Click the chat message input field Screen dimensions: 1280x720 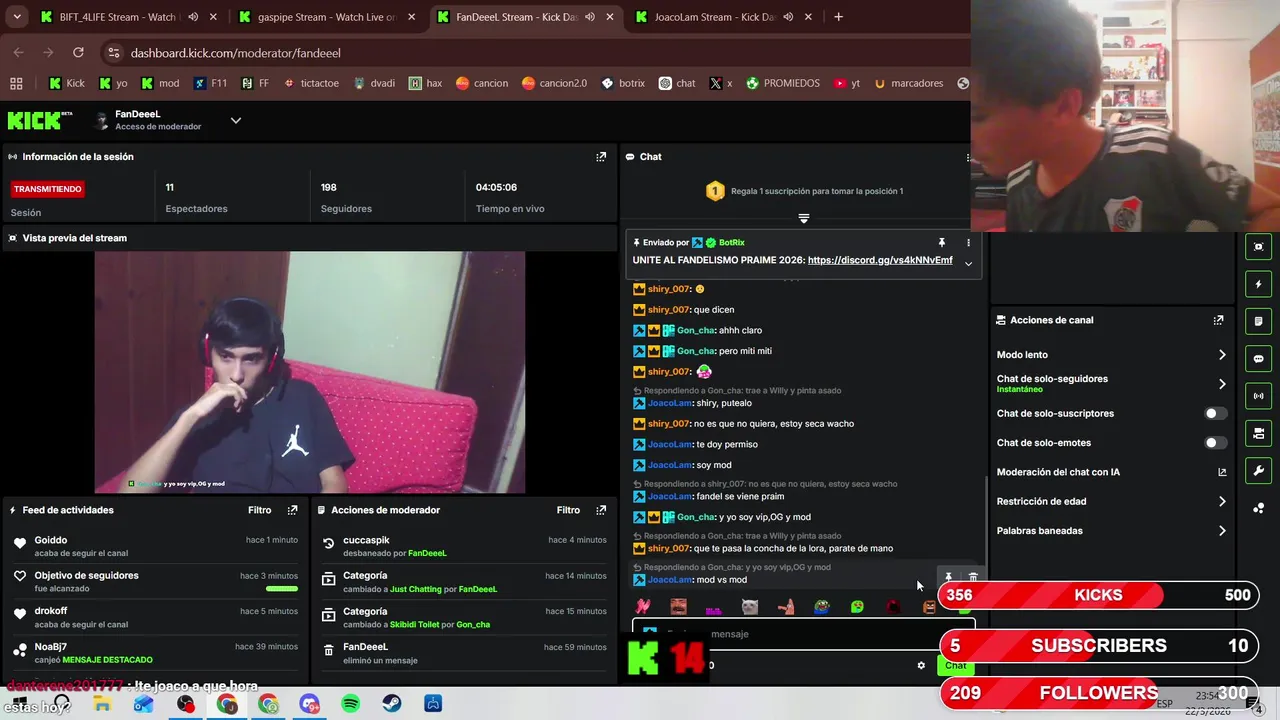[x=803, y=634]
